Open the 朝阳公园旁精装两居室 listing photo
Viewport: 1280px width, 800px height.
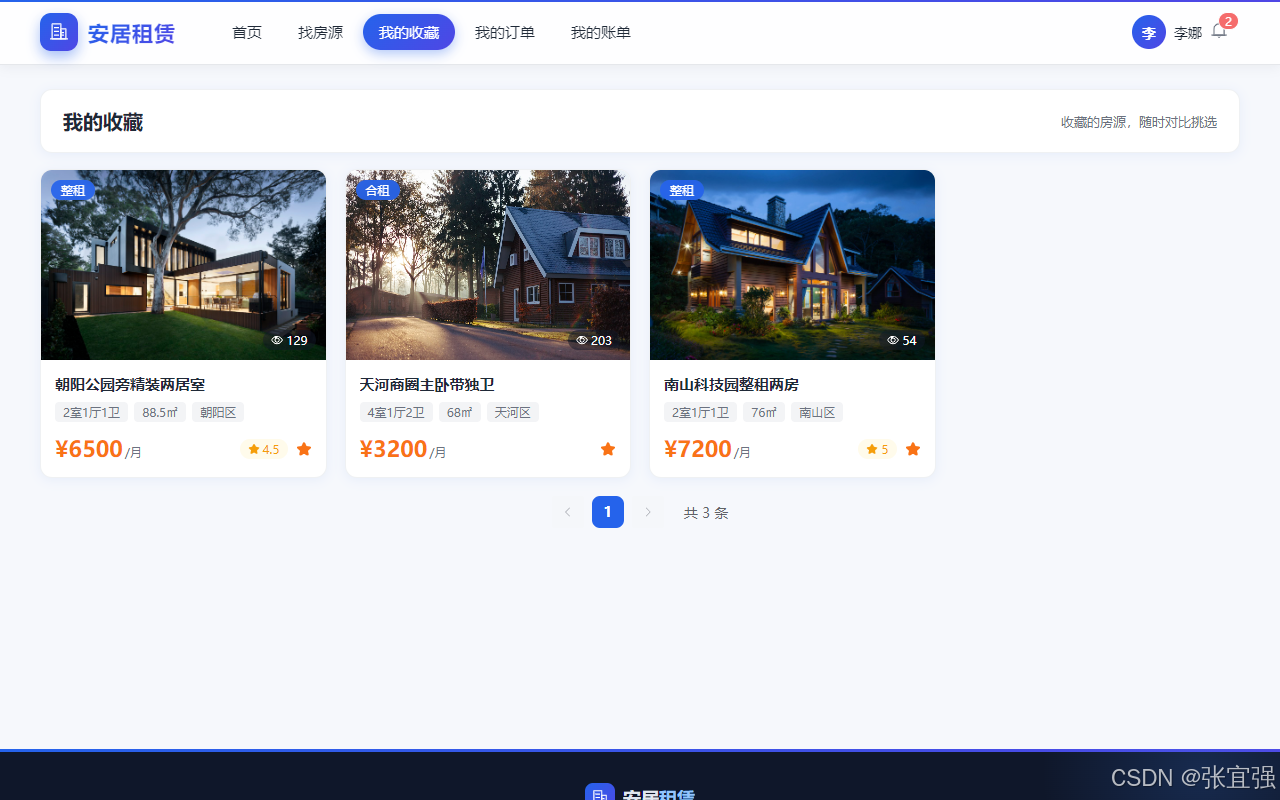point(183,265)
